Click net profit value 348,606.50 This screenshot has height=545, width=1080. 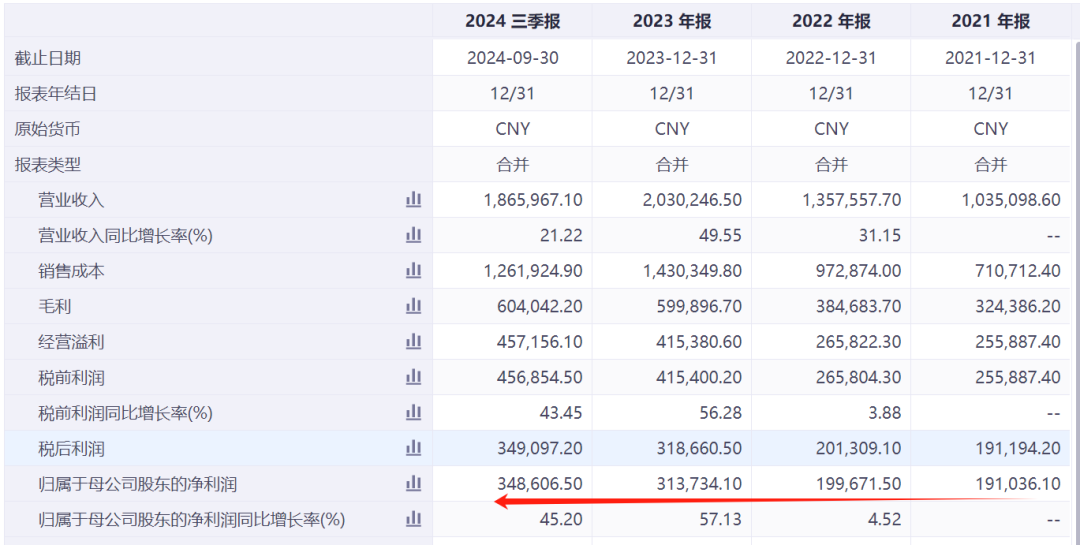pyautogui.click(x=540, y=484)
